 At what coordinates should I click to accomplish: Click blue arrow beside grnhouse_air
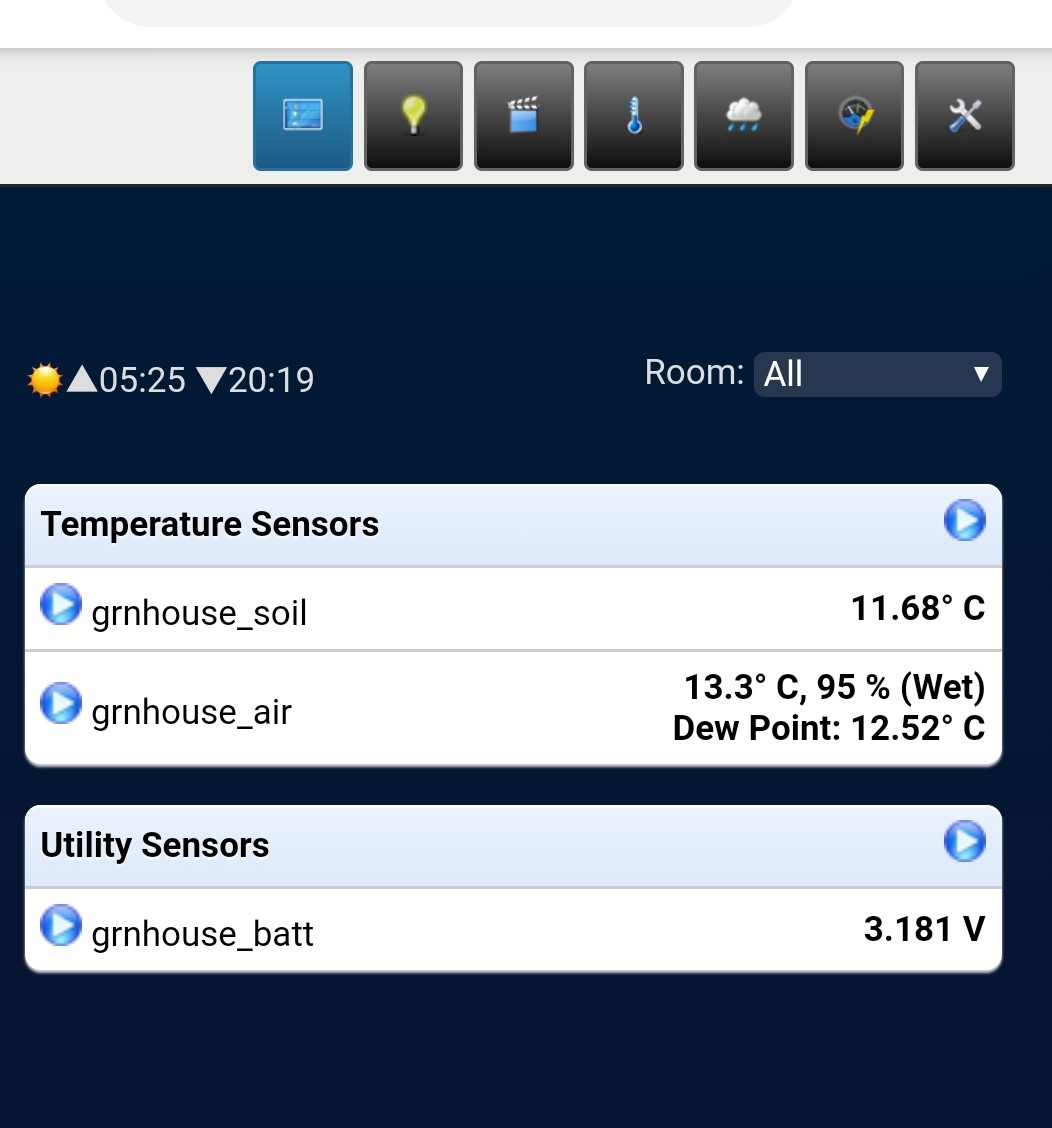(x=61, y=703)
